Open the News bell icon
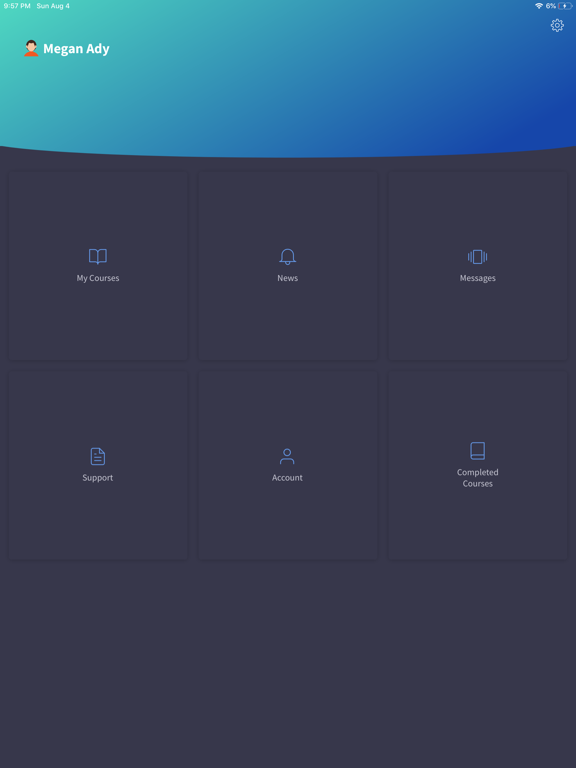This screenshot has width=576, height=768. tap(288, 257)
